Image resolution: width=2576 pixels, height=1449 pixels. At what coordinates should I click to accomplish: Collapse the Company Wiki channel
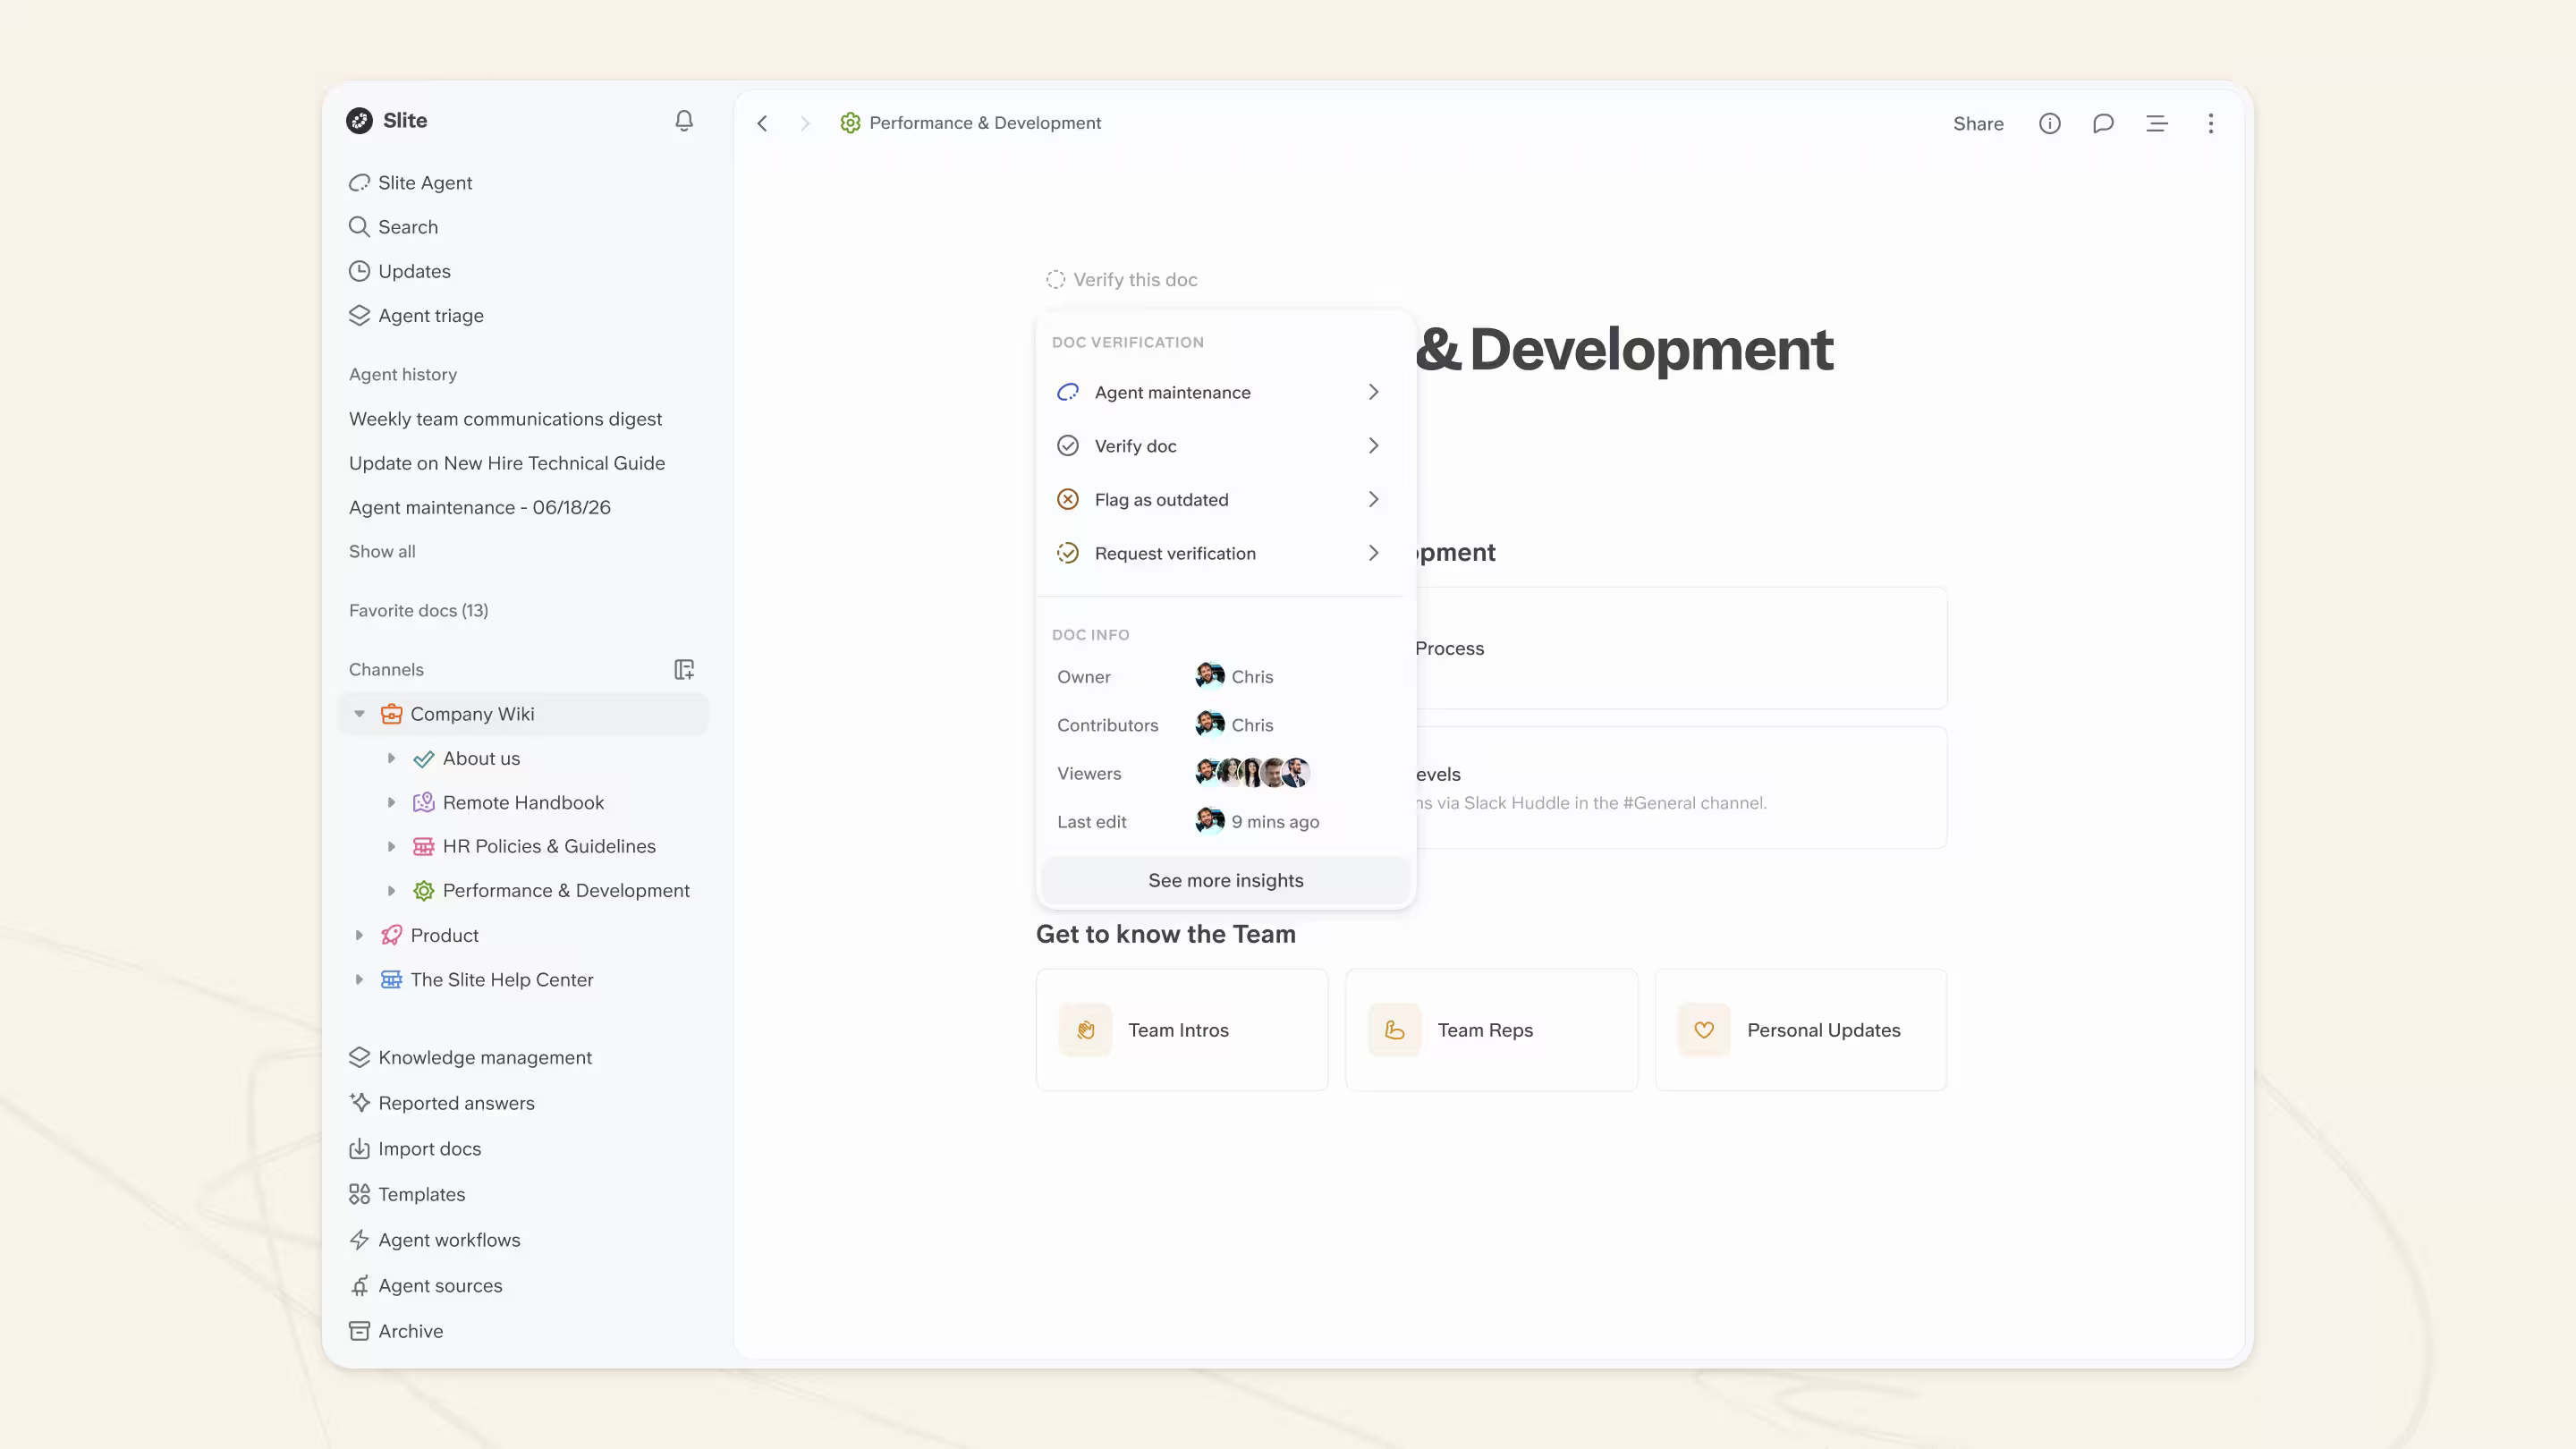pos(359,714)
